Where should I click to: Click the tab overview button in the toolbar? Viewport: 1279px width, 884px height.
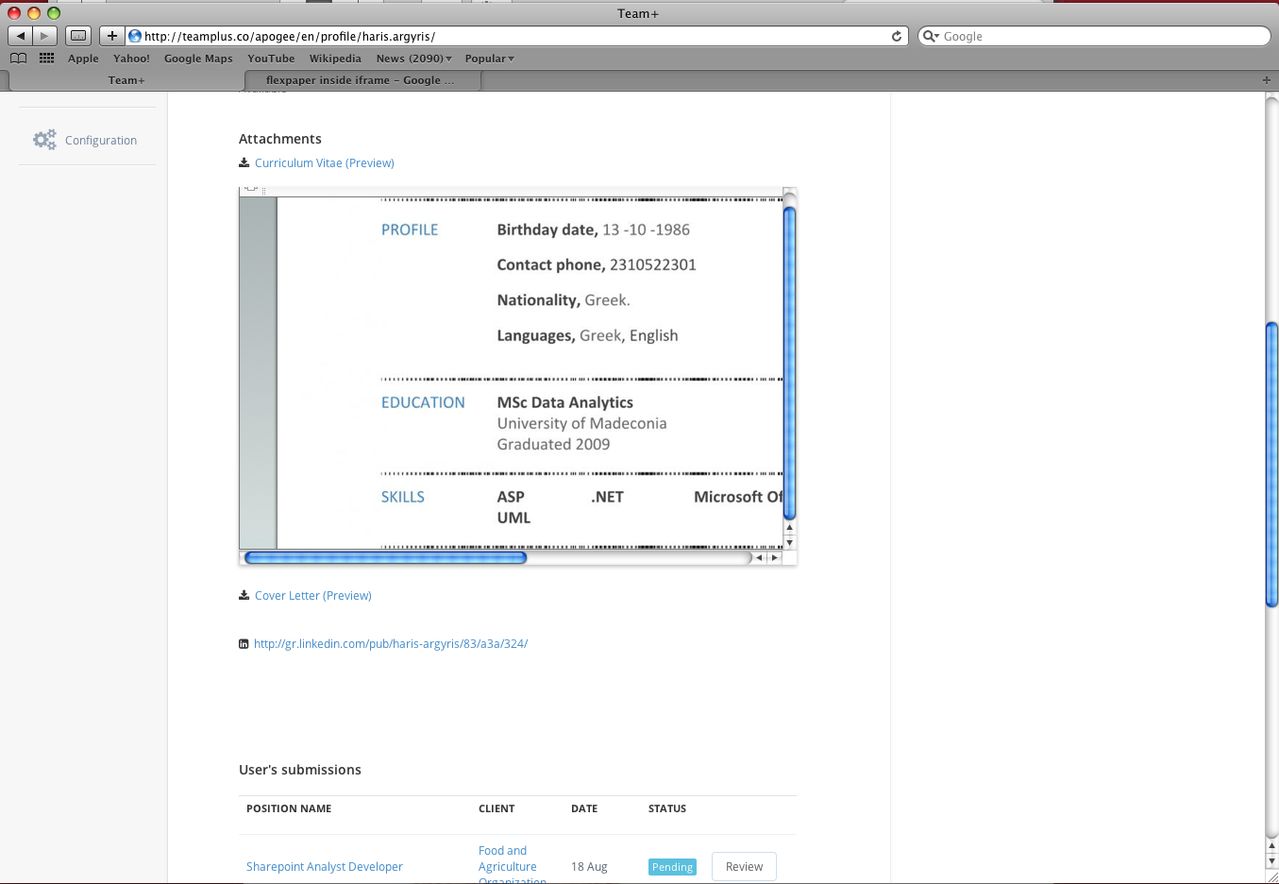tap(77, 35)
